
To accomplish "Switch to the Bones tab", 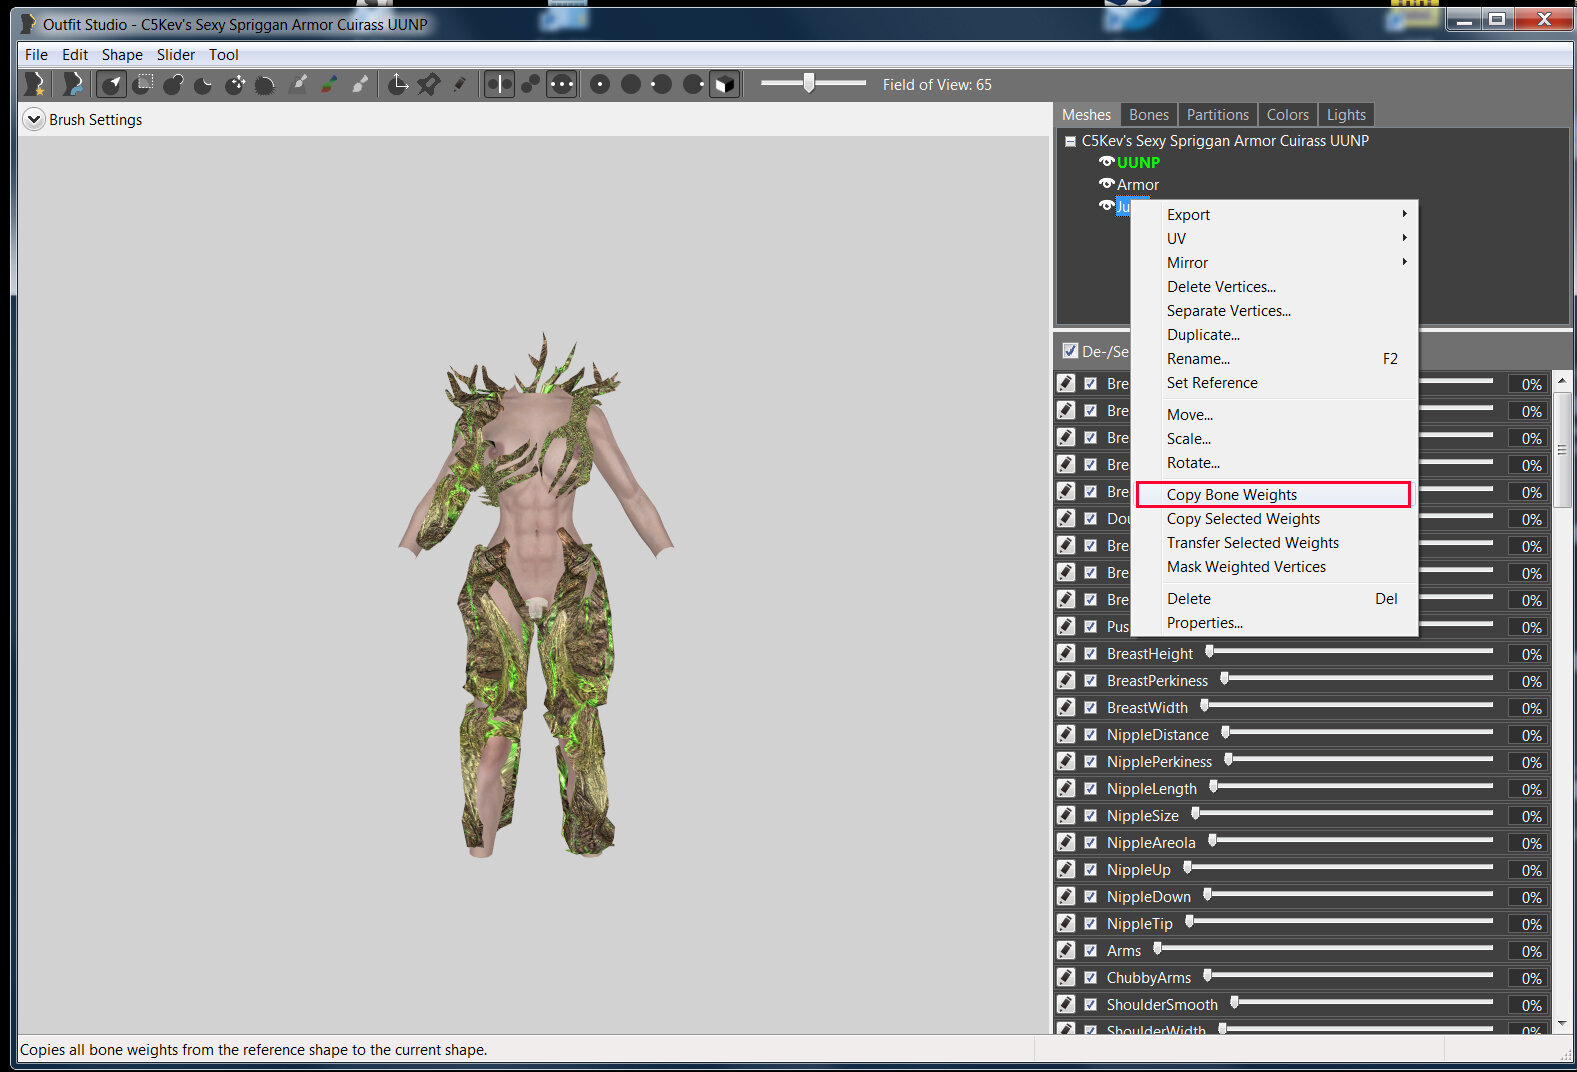I will point(1149,114).
